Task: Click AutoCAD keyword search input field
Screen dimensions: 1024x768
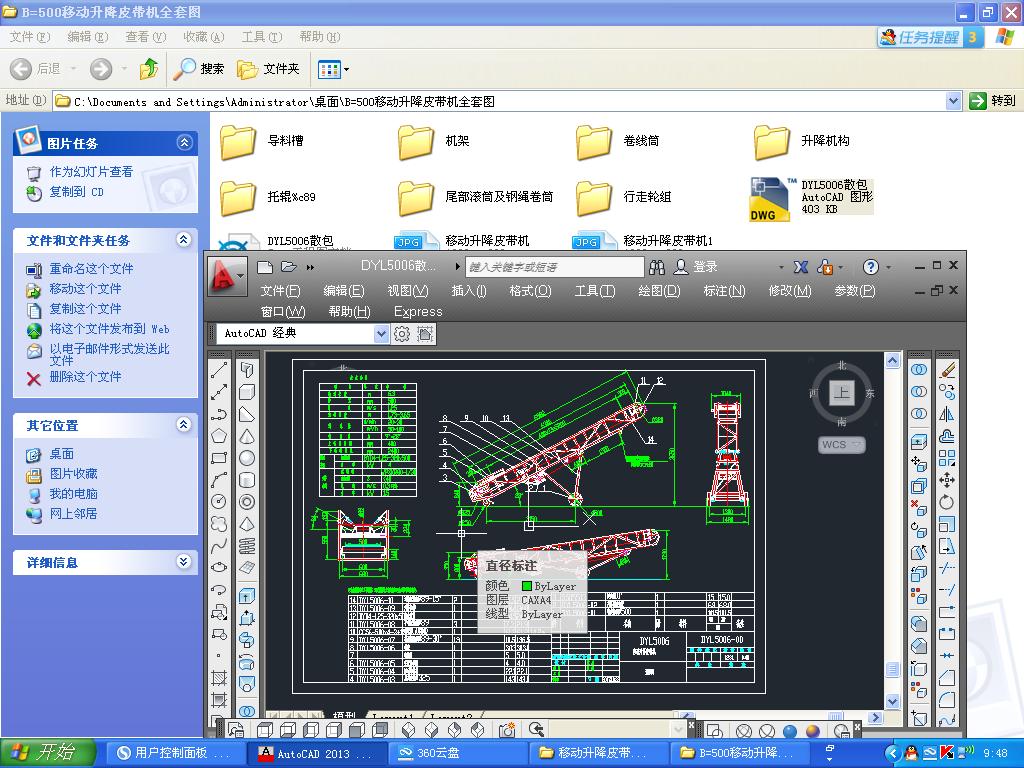Action: pos(554,266)
